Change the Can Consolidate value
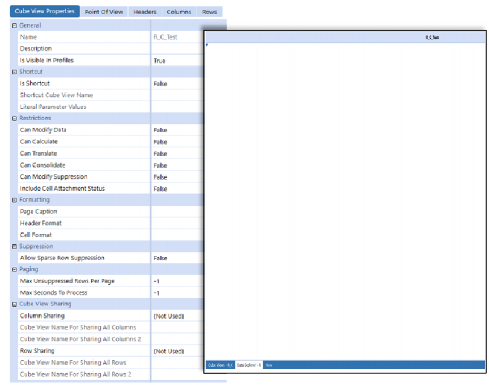Viewport: 489px width, 385px height. [177, 165]
